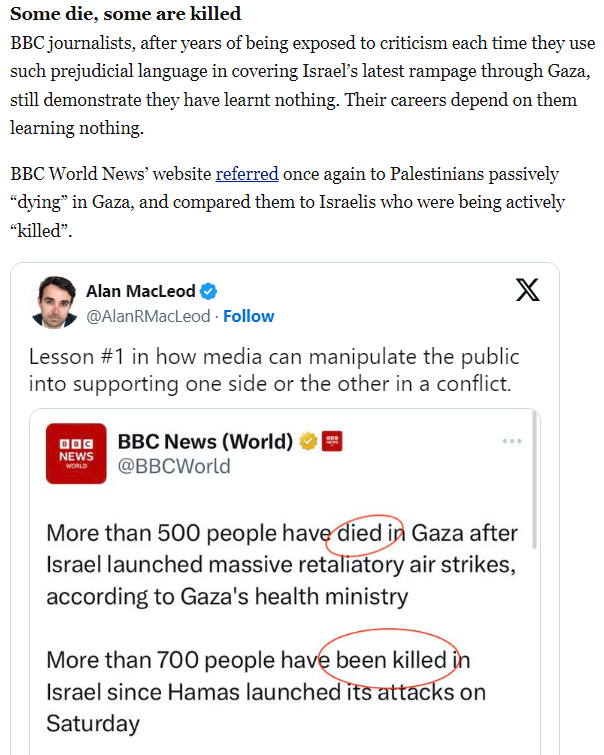
Task: Click the gold verified badge beside BBC News (World)
Action: (310, 441)
